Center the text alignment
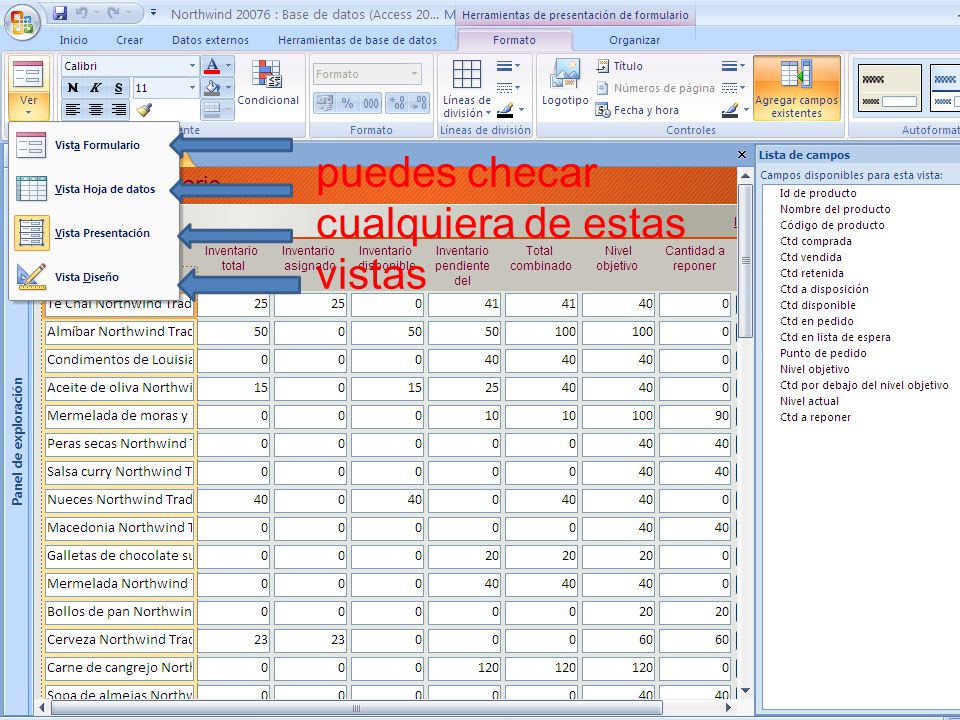The image size is (960, 720). [x=96, y=110]
